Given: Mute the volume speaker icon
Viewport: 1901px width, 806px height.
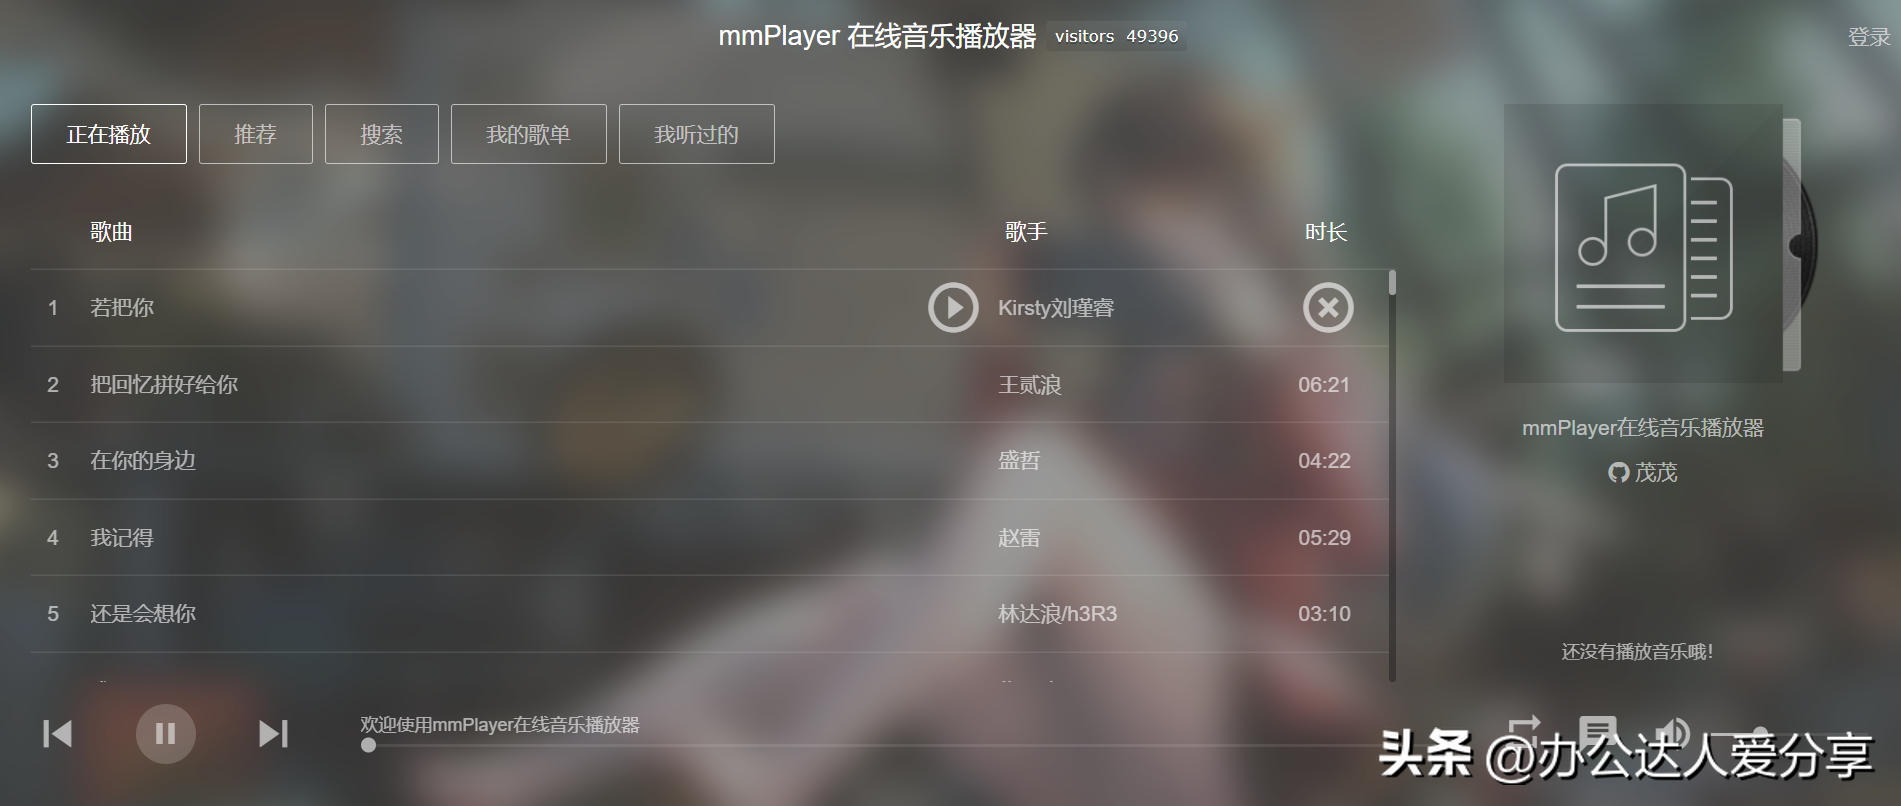Looking at the screenshot, I should 1671,733.
